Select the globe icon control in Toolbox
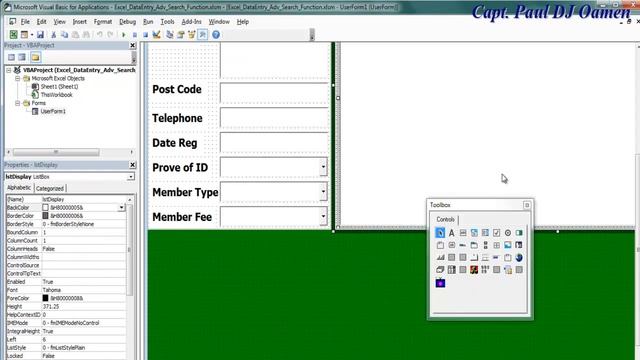Image resolution: width=640 pixels, height=360 pixels. (x=519, y=258)
